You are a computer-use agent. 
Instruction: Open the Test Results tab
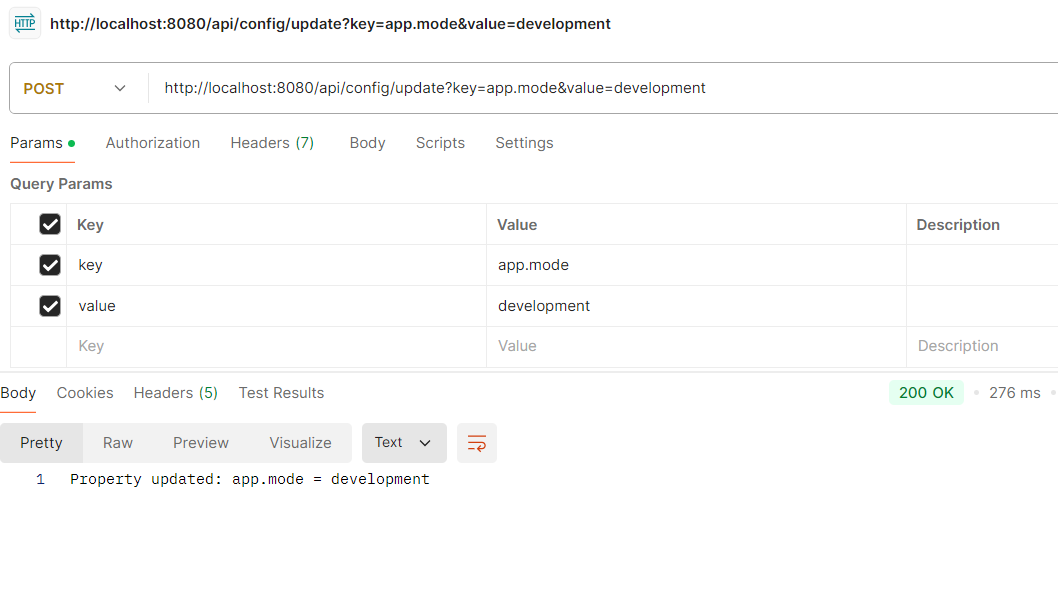[x=281, y=393]
